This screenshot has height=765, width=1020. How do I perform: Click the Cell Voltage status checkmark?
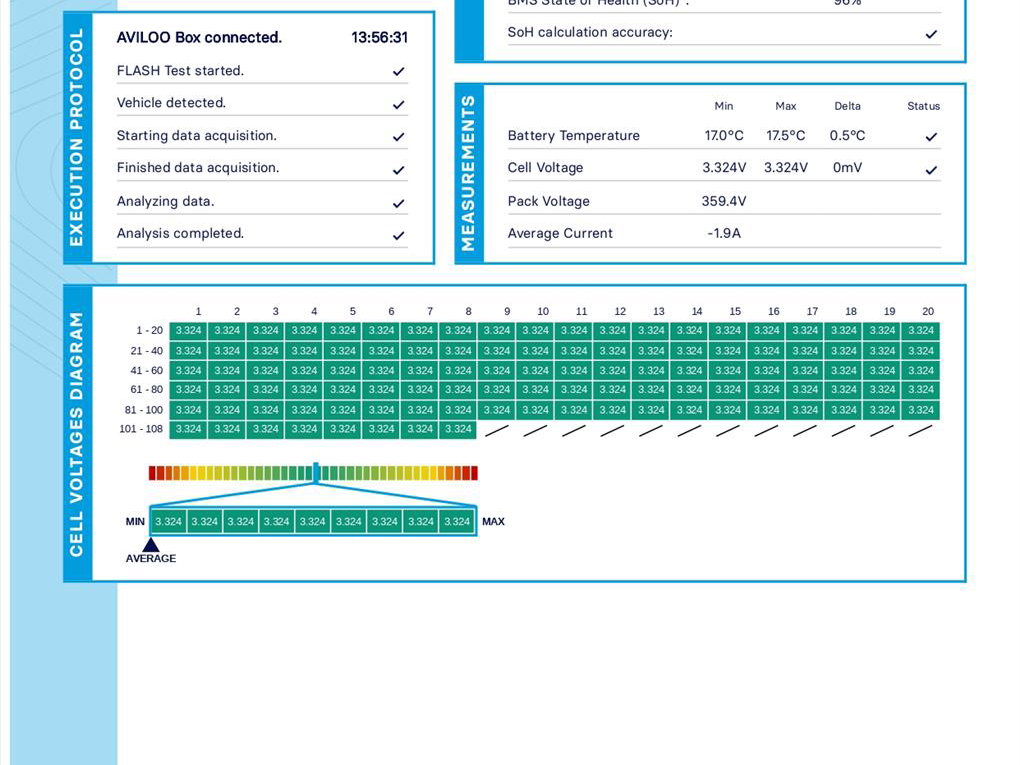[931, 170]
